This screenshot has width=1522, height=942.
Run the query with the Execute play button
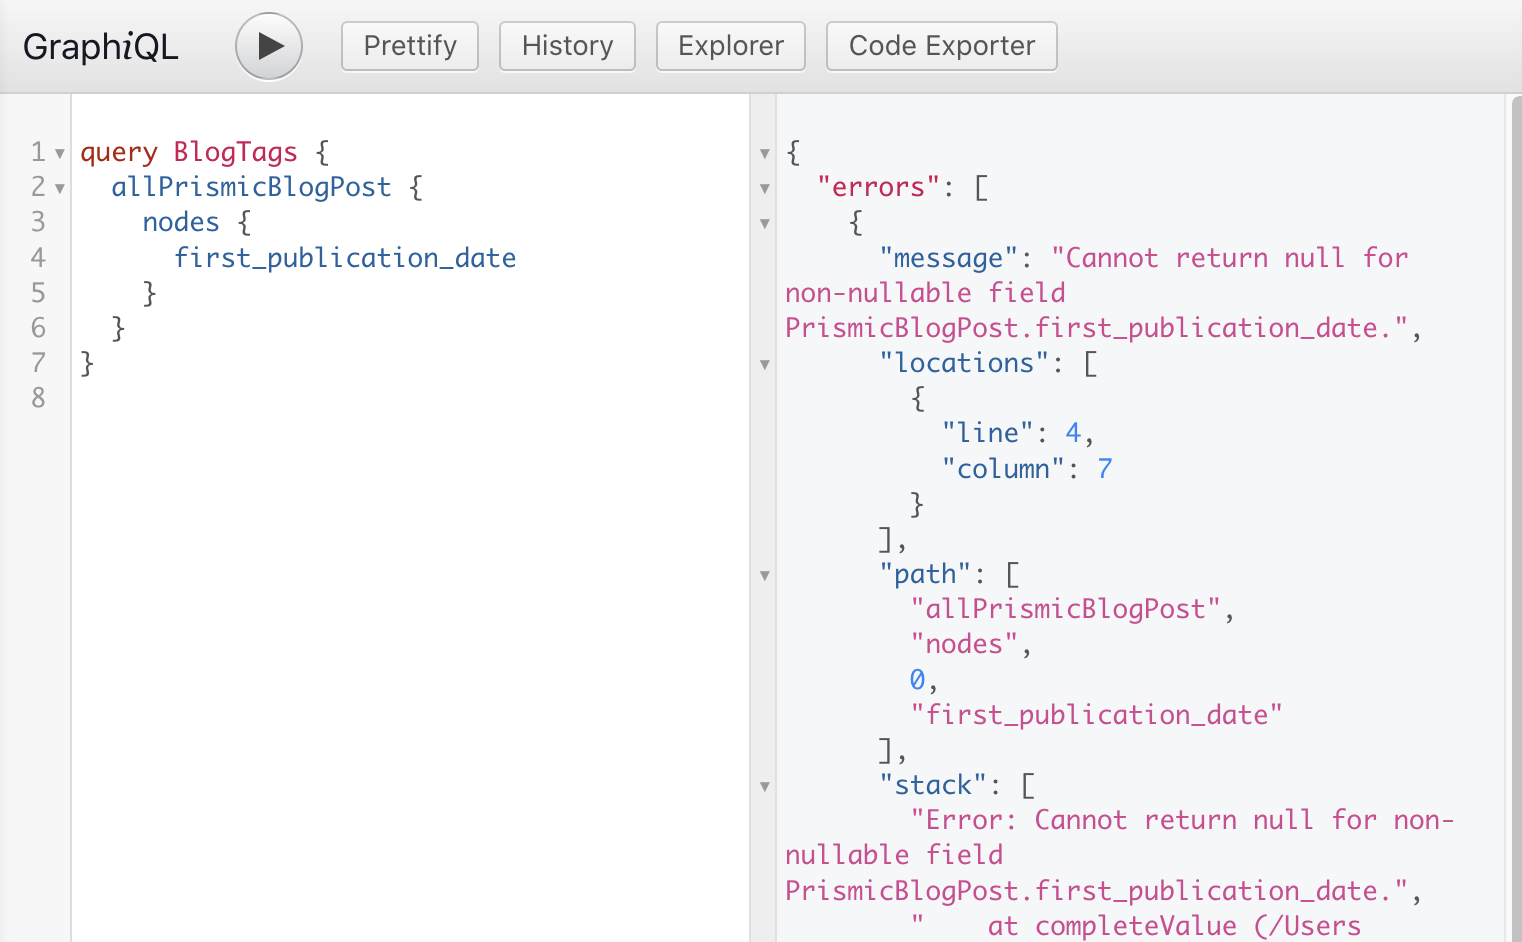[x=269, y=46]
